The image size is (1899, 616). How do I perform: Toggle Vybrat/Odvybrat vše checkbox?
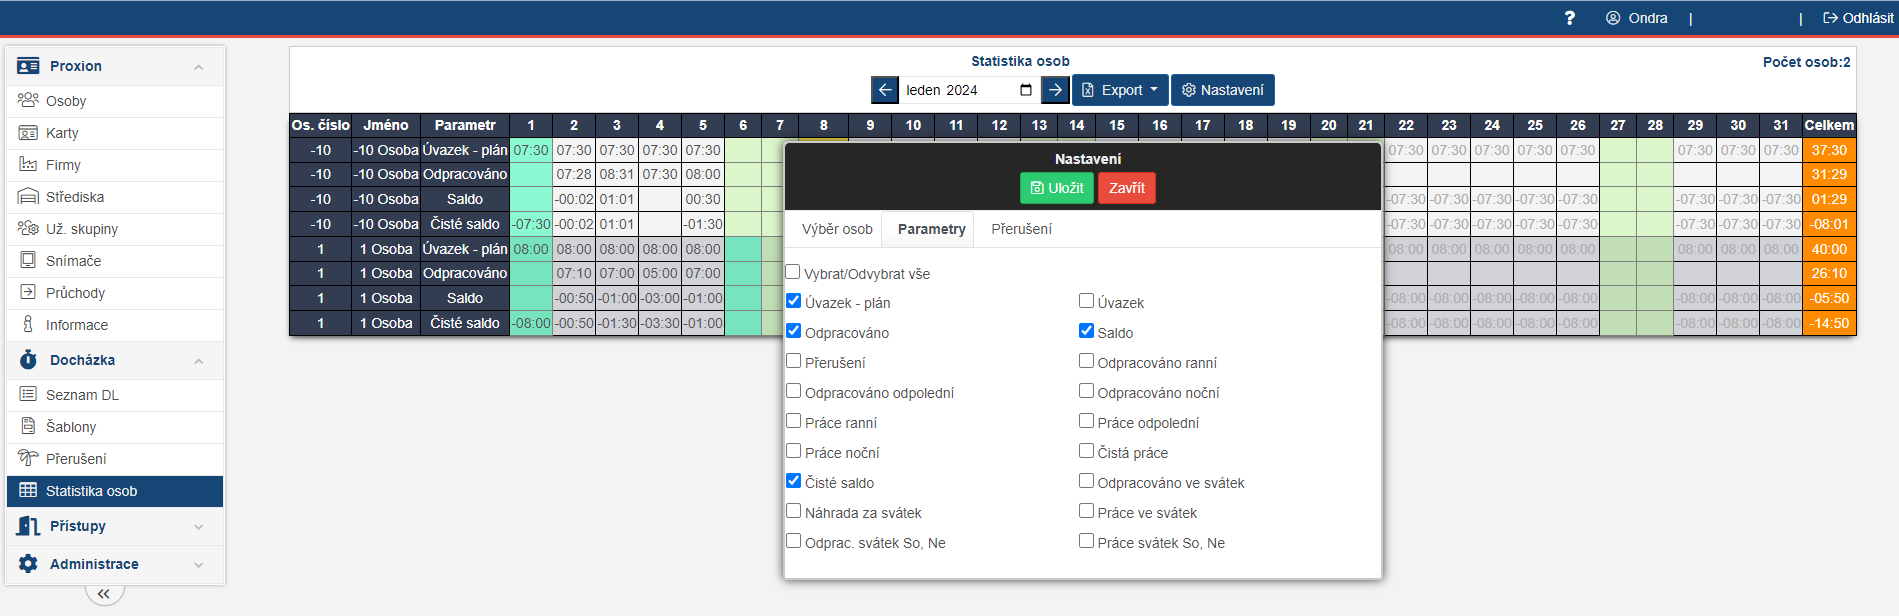click(793, 272)
